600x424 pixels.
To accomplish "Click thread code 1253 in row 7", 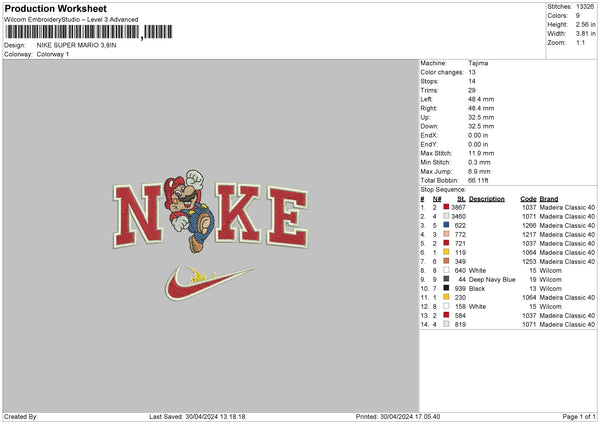I will (529, 262).
